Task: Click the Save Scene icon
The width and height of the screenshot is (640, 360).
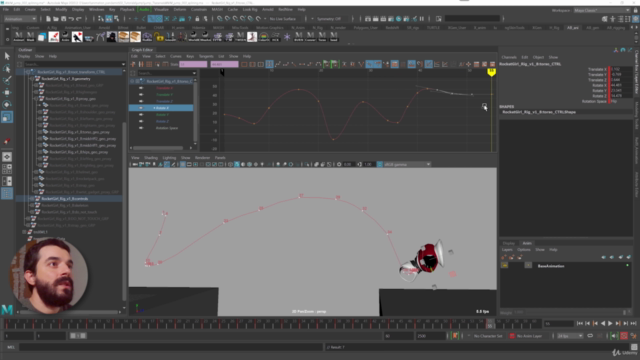Action: 64,19
